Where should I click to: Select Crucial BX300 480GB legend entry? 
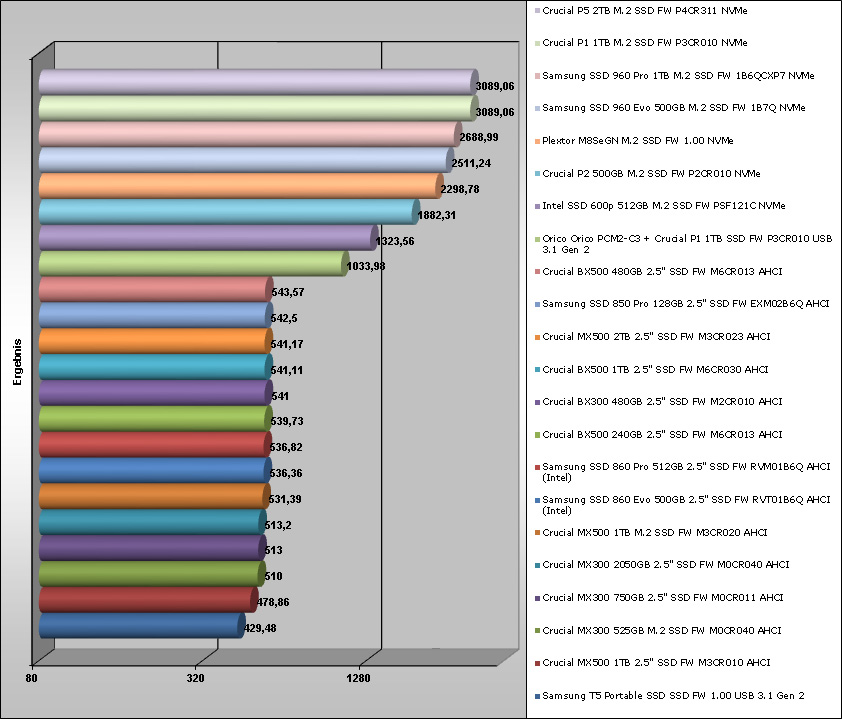tap(662, 402)
